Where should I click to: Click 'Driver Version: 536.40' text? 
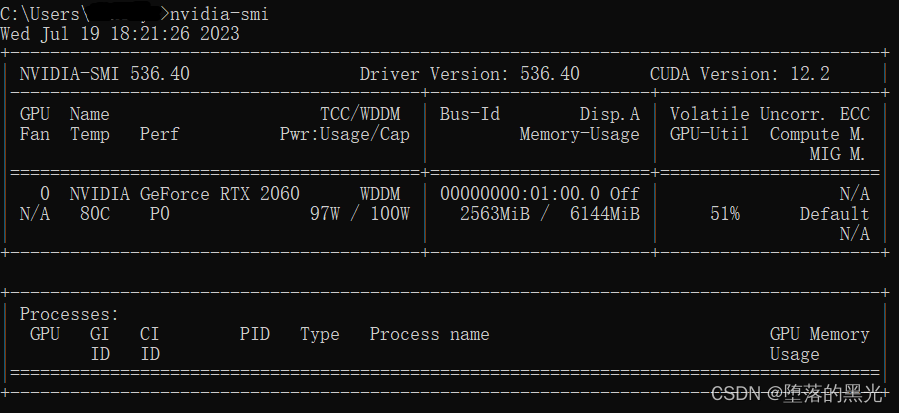470,74
